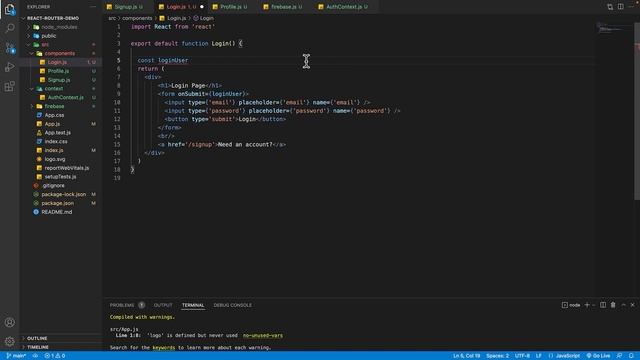Viewport: 640px width, 360px height.
Task: Click Spaces: 2 indentation setting
Action: 498,356
